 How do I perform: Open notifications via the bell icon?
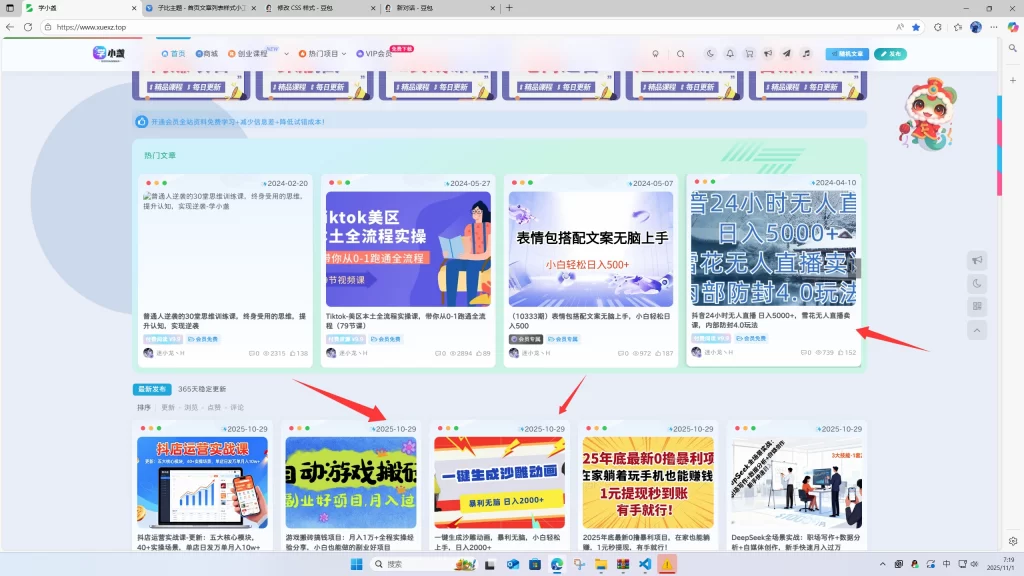(730, 54)
